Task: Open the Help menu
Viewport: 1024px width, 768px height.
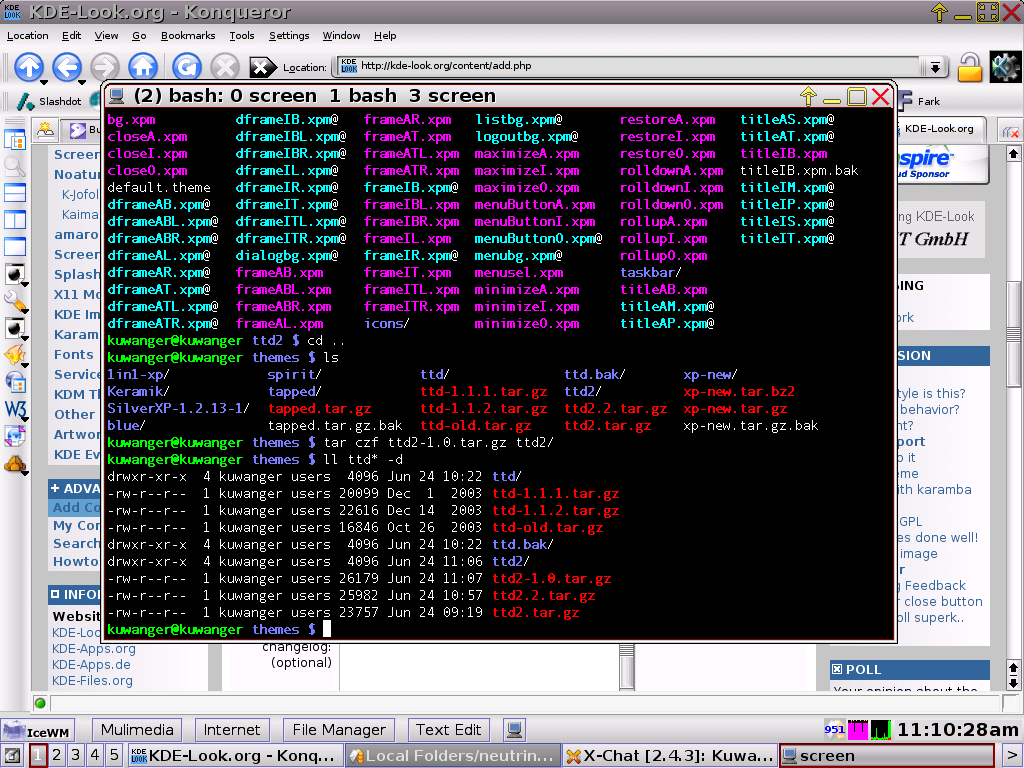Action: (x=385, y=35)
